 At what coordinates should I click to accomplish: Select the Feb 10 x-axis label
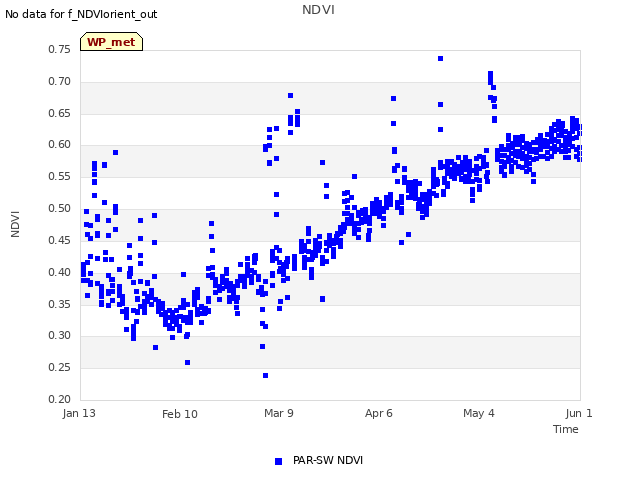pyautogui.click(x=180, y=414)
